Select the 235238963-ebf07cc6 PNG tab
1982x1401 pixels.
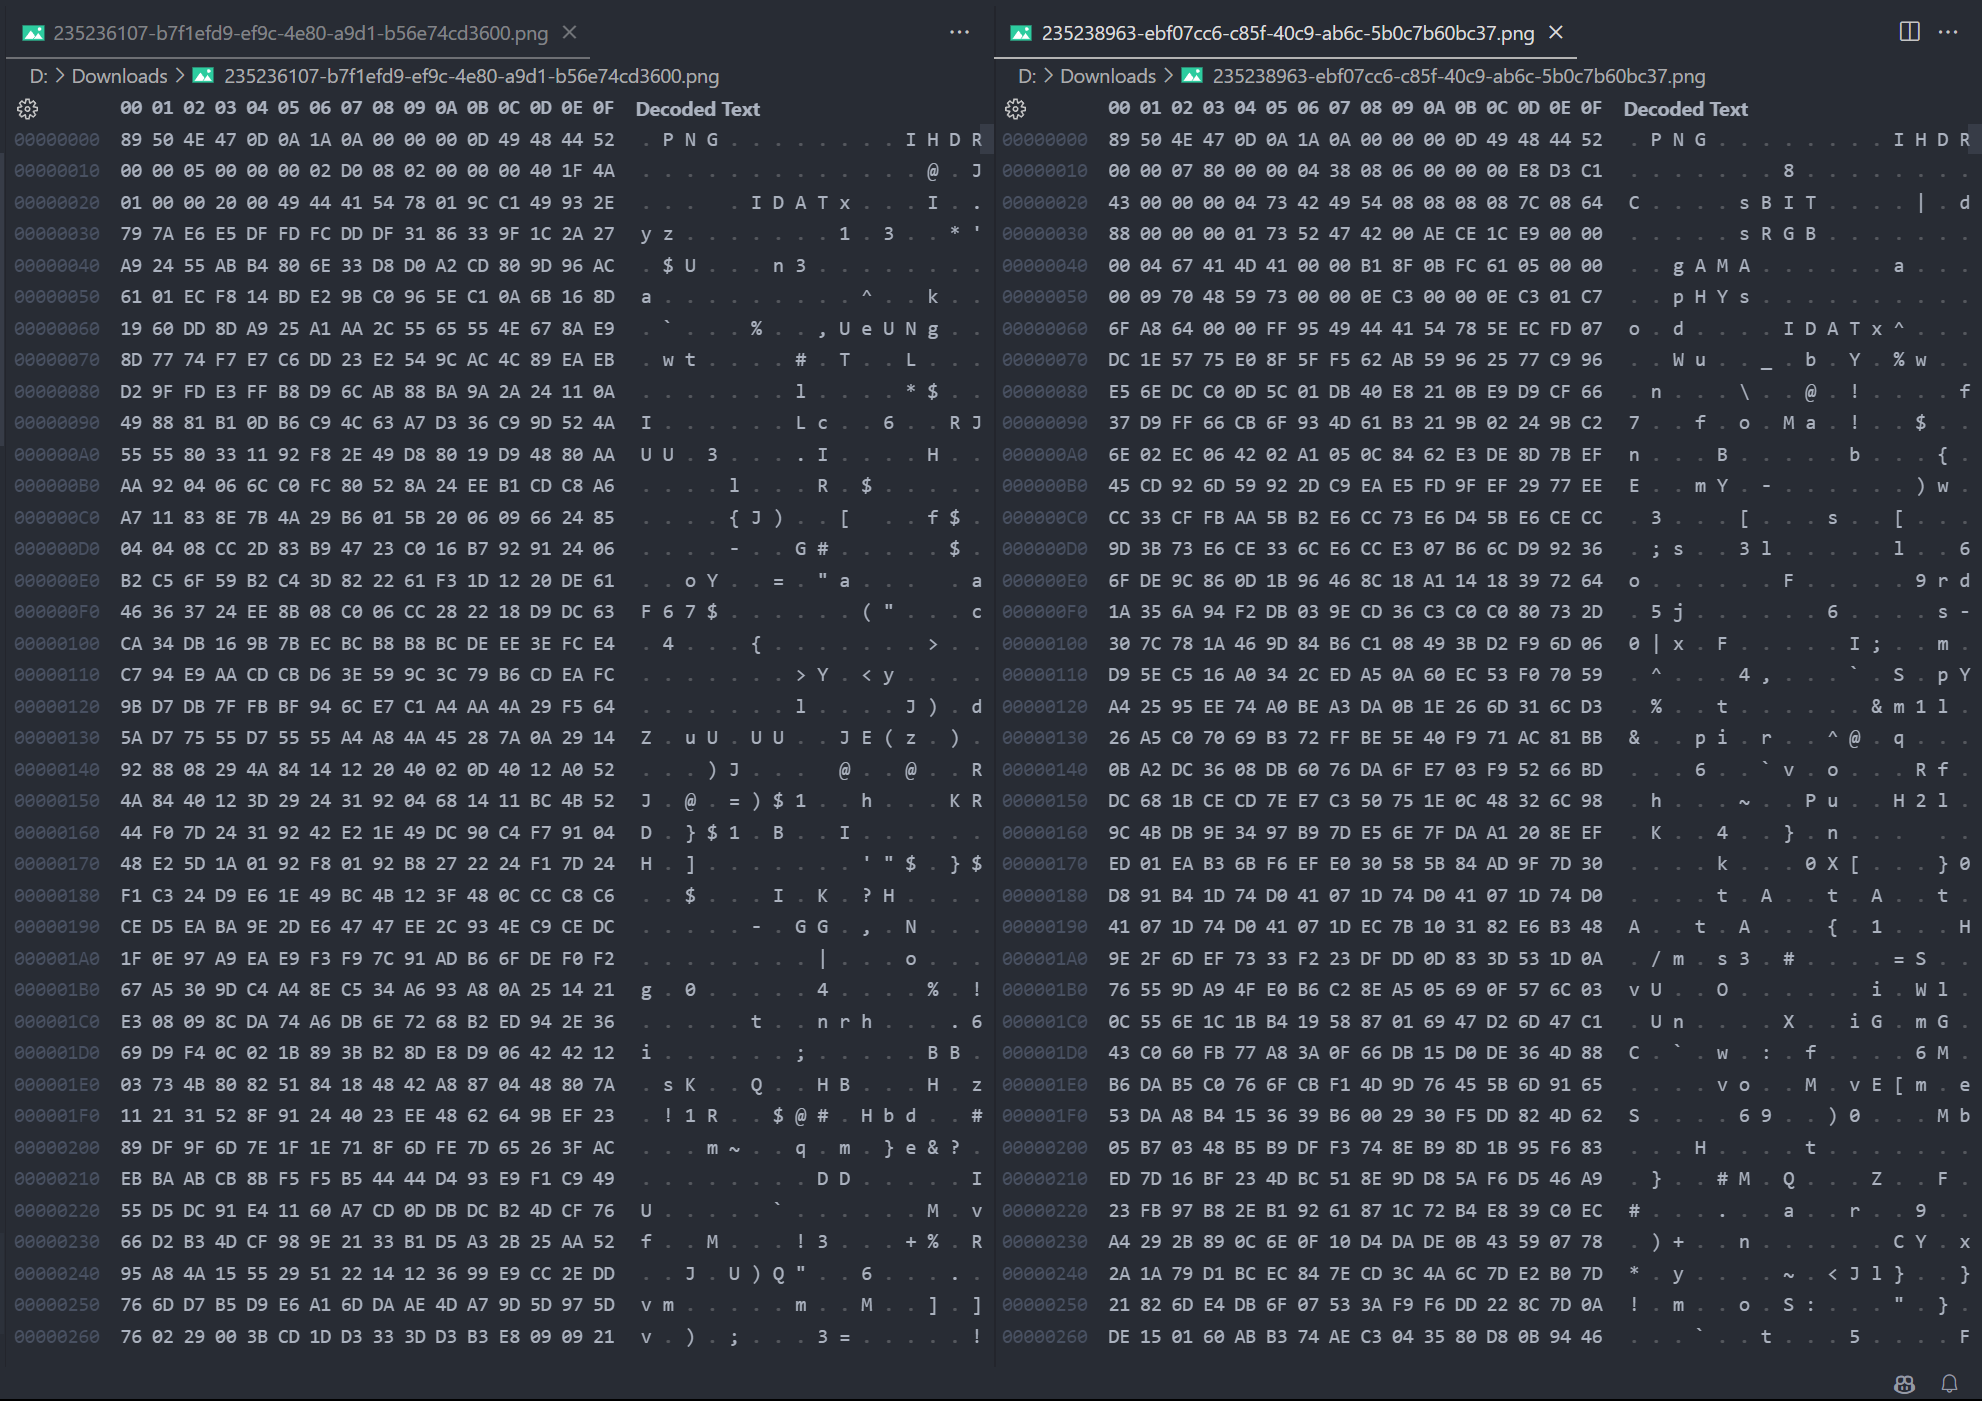coord(1287,33)
